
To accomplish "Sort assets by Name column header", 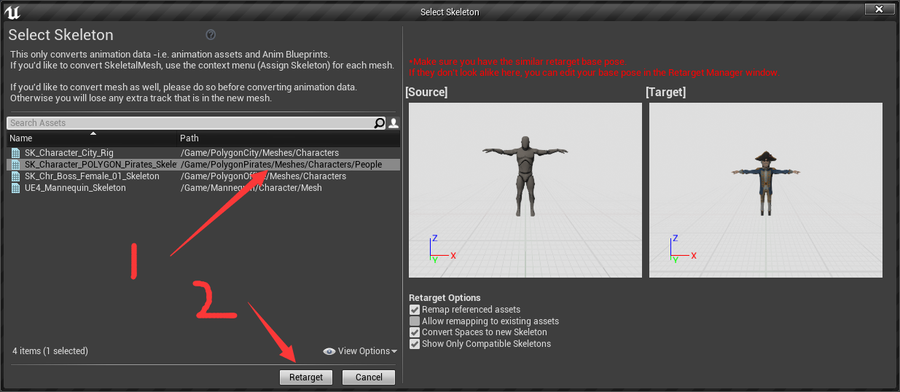I will tap(92, 138).
